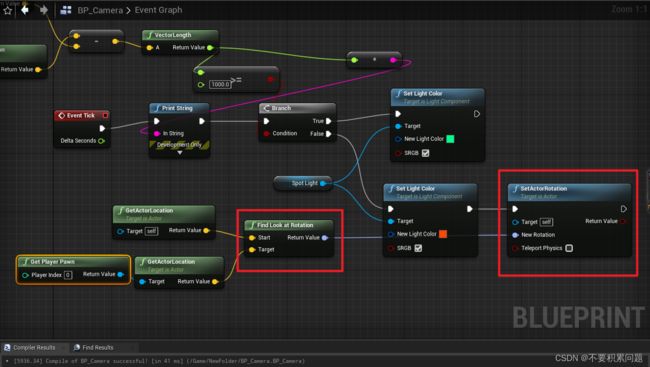Click lower Set Light Color Target pin

tap(391, 221)
